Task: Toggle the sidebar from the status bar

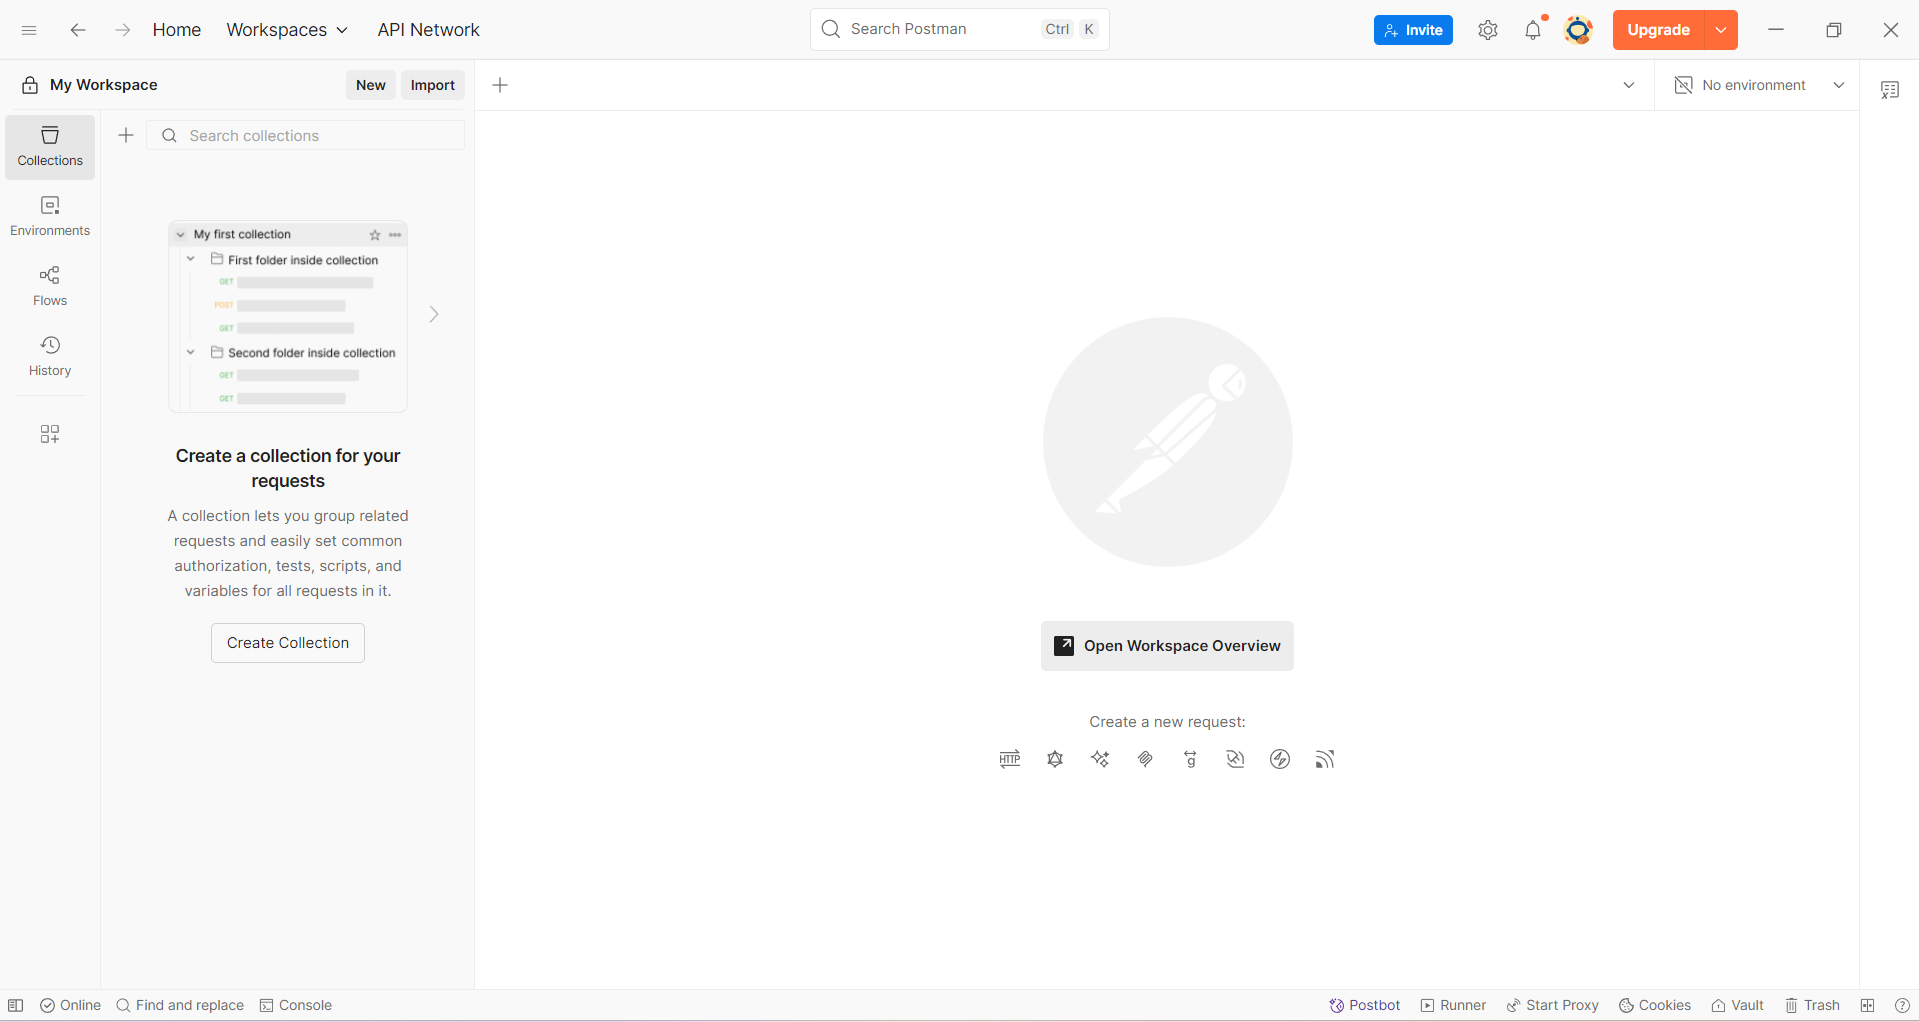Action: (x=16, y=1005)
